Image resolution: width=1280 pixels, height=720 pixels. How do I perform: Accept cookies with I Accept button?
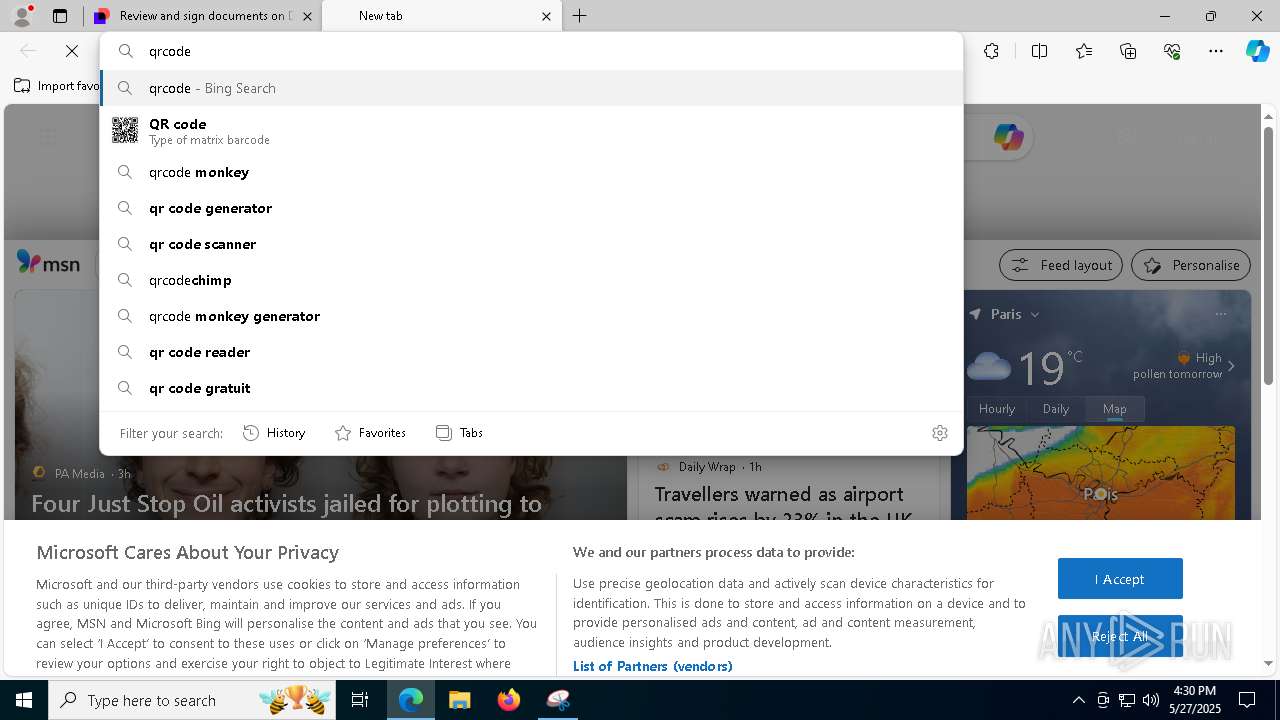pos(1120,579)
